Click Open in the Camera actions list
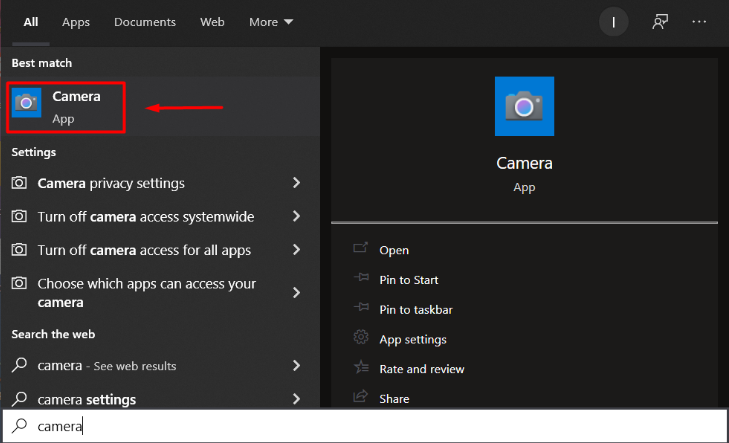 394,250
